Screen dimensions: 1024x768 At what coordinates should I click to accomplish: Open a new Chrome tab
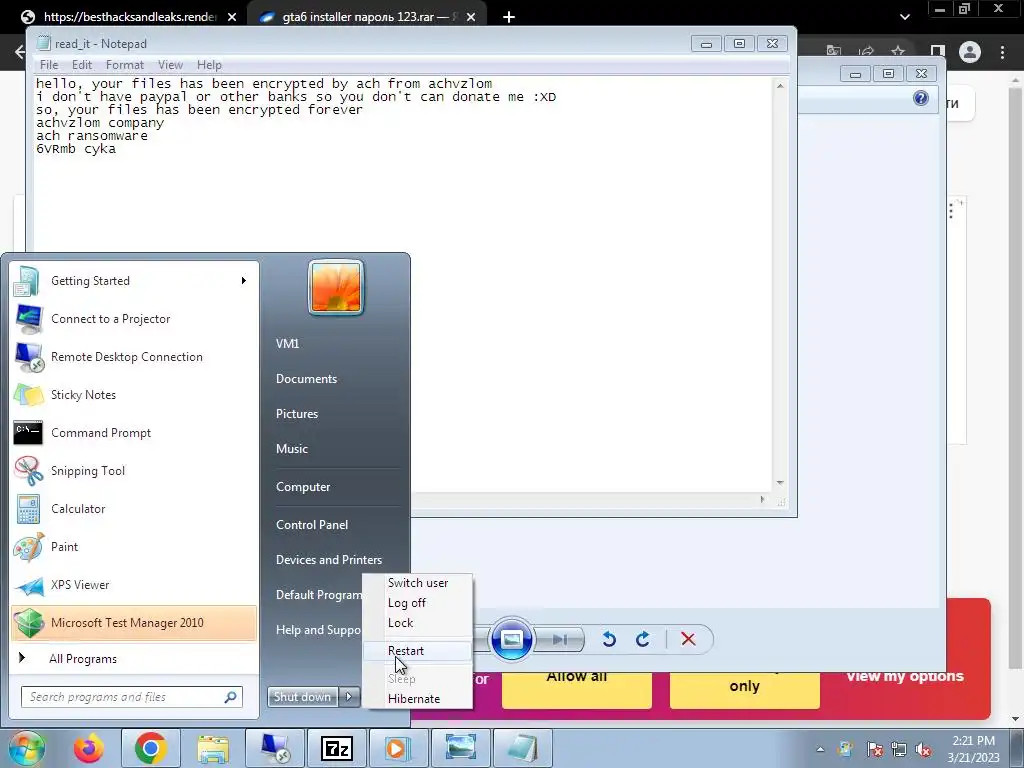coord(509,17)
